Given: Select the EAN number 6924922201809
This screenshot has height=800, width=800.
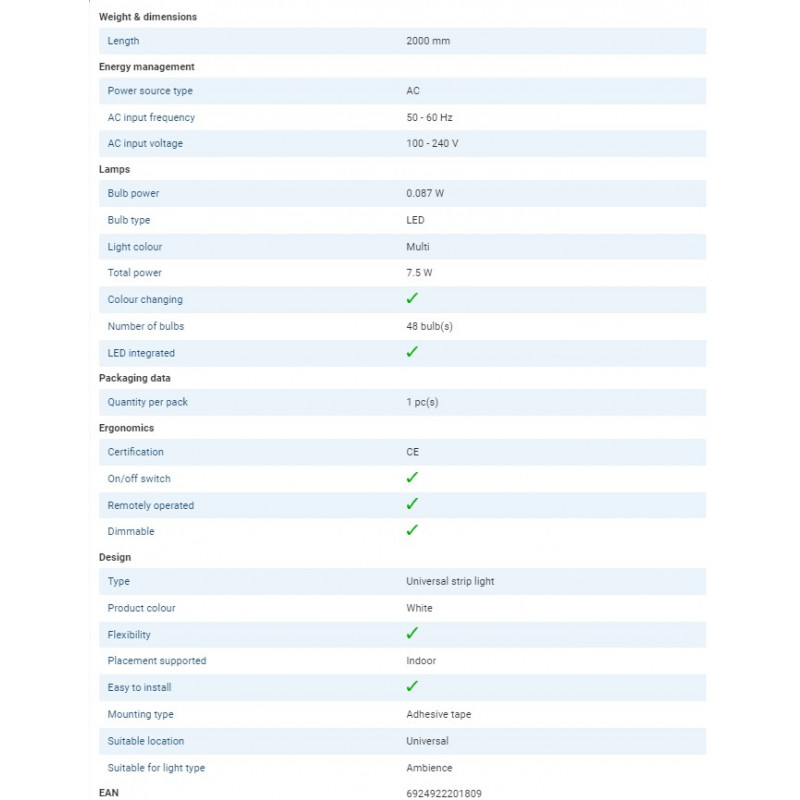Looking at the screenshot, I should pos(444,793).
